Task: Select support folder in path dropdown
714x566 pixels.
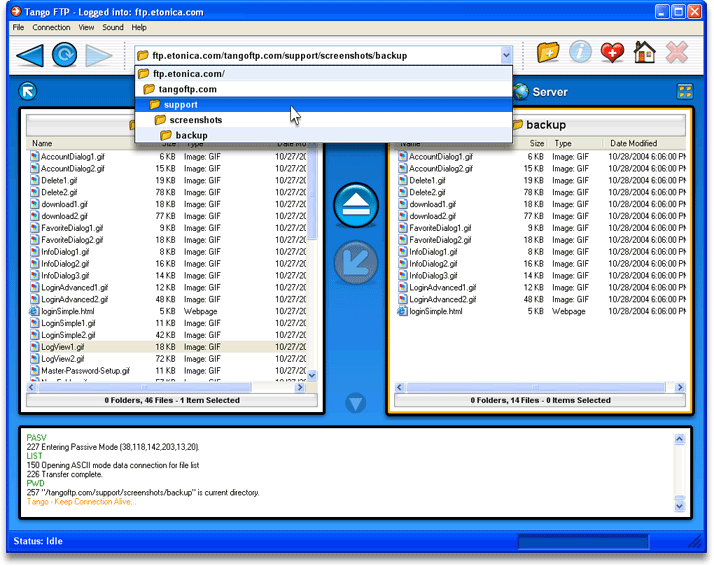Action: pos(324,105)
